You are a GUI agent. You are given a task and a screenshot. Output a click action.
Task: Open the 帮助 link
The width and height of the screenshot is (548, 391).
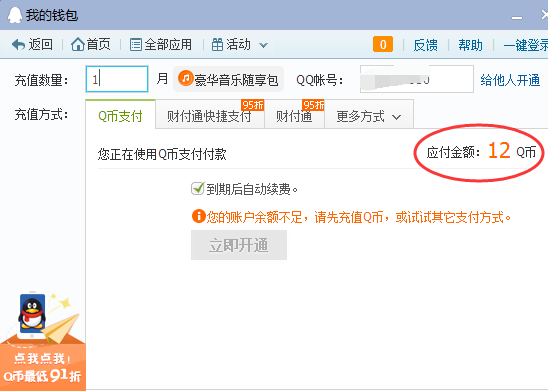(470, 45)
